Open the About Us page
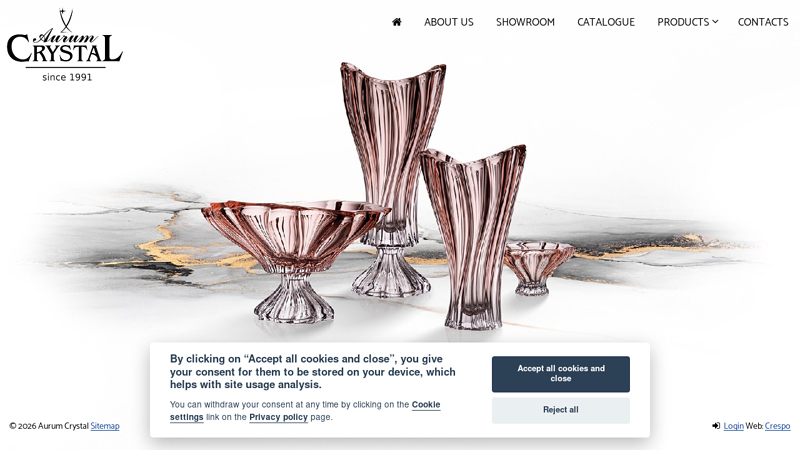Image resolution: width=800 pixels, height=450 pixels. pos(448,22)
